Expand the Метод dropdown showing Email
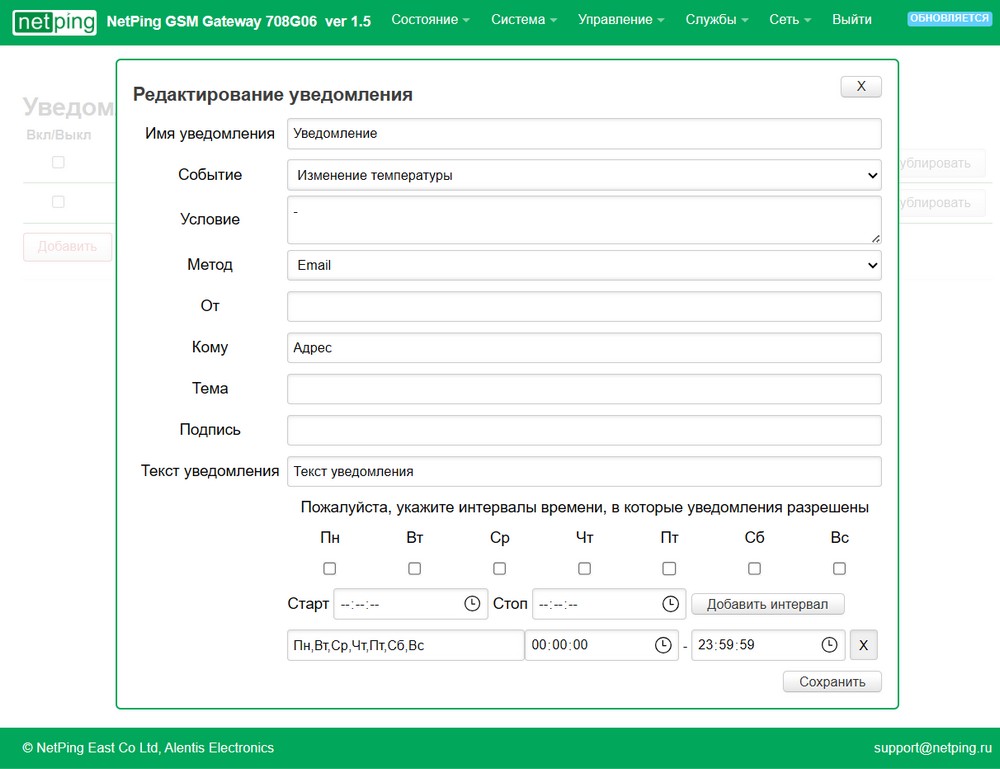The height and width of the screenshot is (769, 1000). pos(583,265)
